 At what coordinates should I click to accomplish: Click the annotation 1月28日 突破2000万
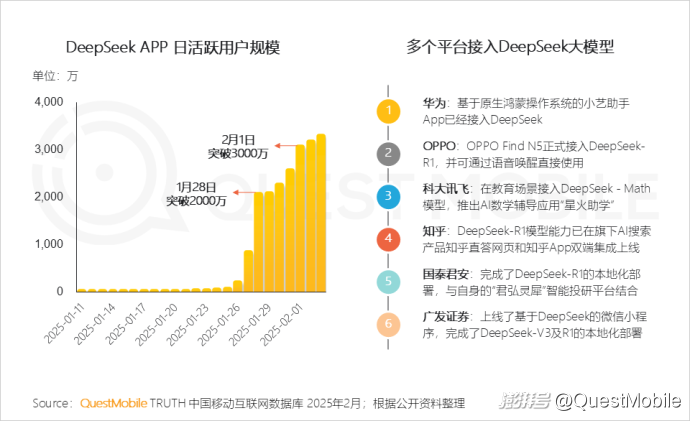(x=196, y=194)
